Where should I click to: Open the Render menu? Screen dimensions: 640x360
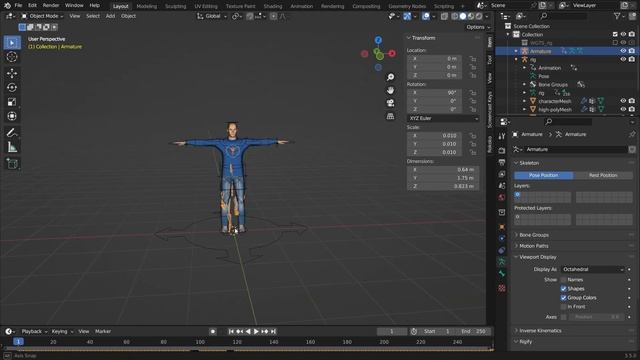tap(51, 5)
